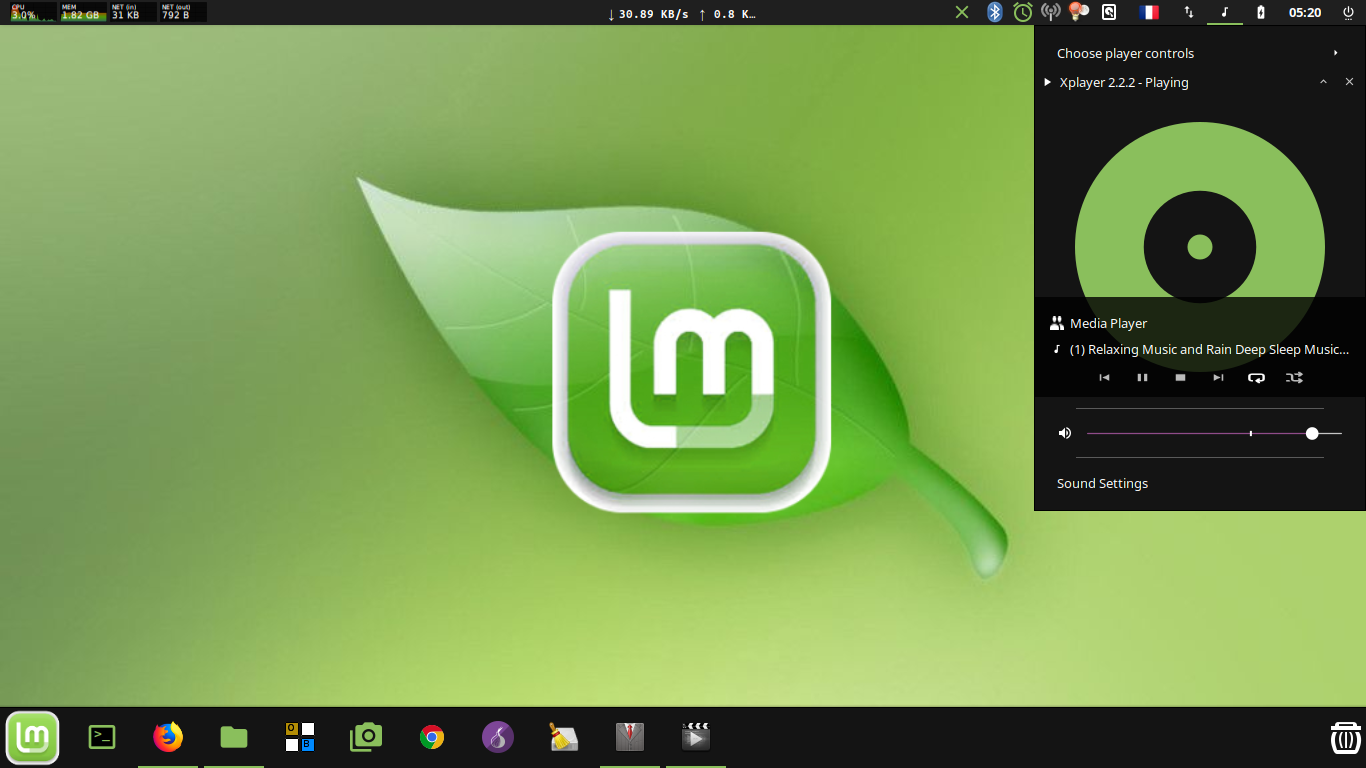This screenshot has width=1366, height=768.
Task: Toggle repeat mode in player controls
Action: click(1256, 377)
